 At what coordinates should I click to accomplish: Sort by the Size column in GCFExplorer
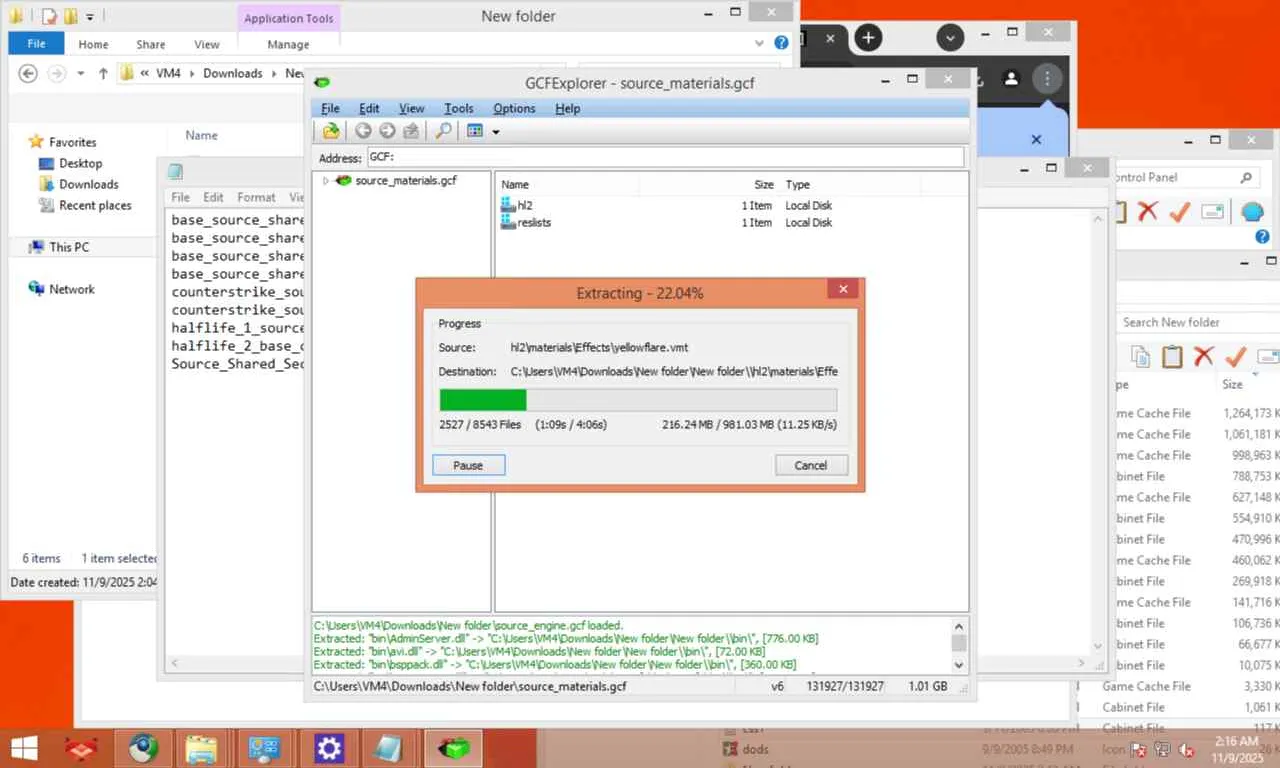(763, 185)
